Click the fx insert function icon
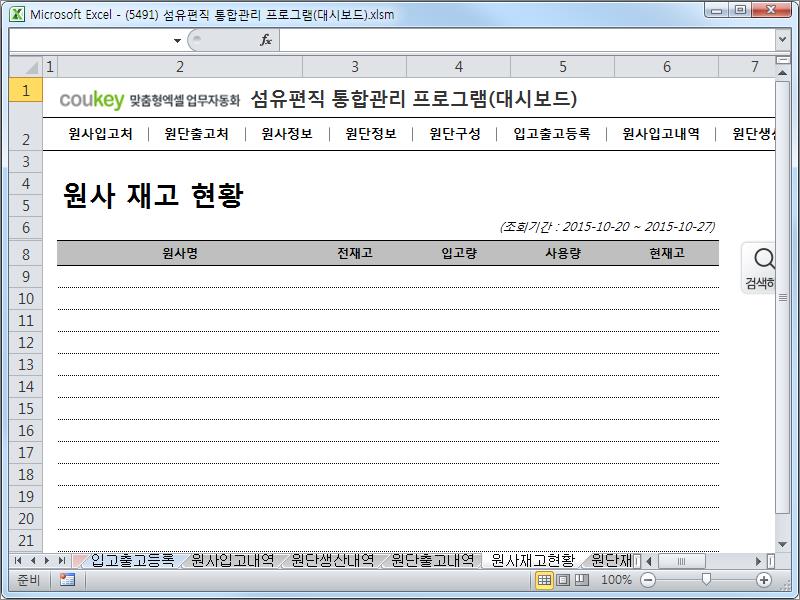800x600 pixels. (266, 40)
